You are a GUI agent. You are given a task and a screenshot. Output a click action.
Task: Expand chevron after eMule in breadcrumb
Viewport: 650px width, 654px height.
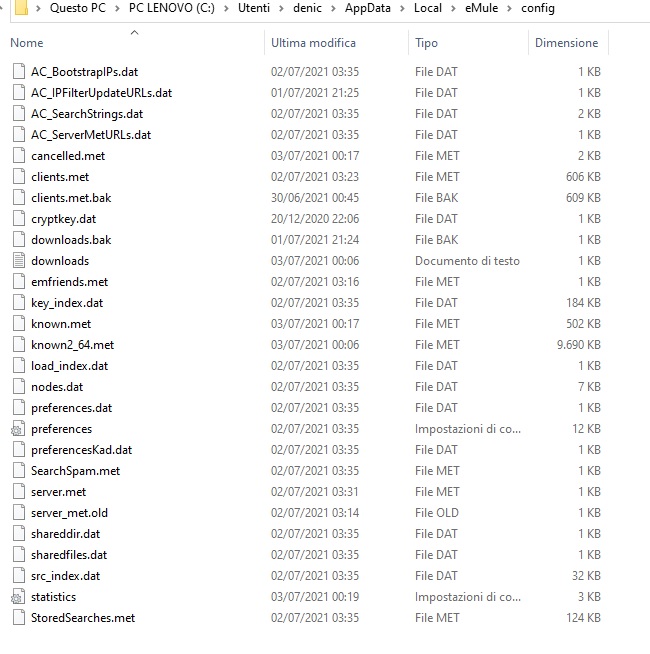coord(509,8)
